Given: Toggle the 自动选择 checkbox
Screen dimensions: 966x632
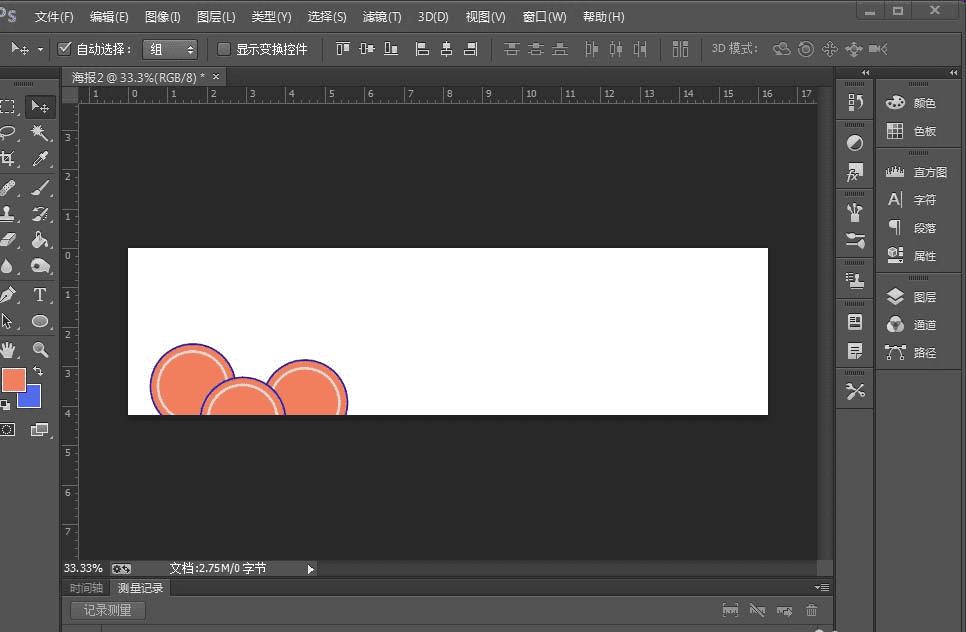Looking at the screenshot, I should coord(65,48).
